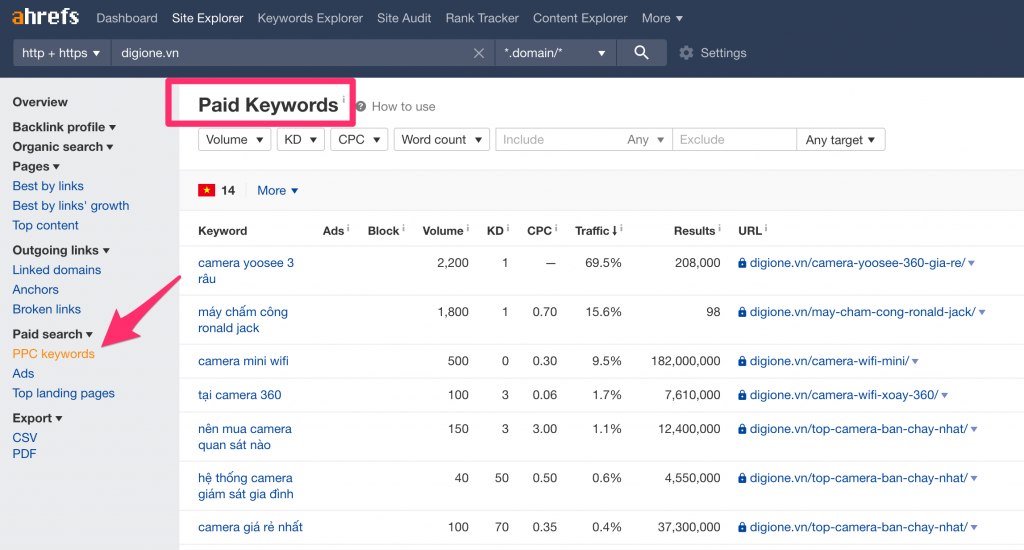This screenshot has height=550, width=1024.
Task: Expand URL dropdown arrow for camera-yoosee-360-gia-re
Action: click(x=972, y=263)
